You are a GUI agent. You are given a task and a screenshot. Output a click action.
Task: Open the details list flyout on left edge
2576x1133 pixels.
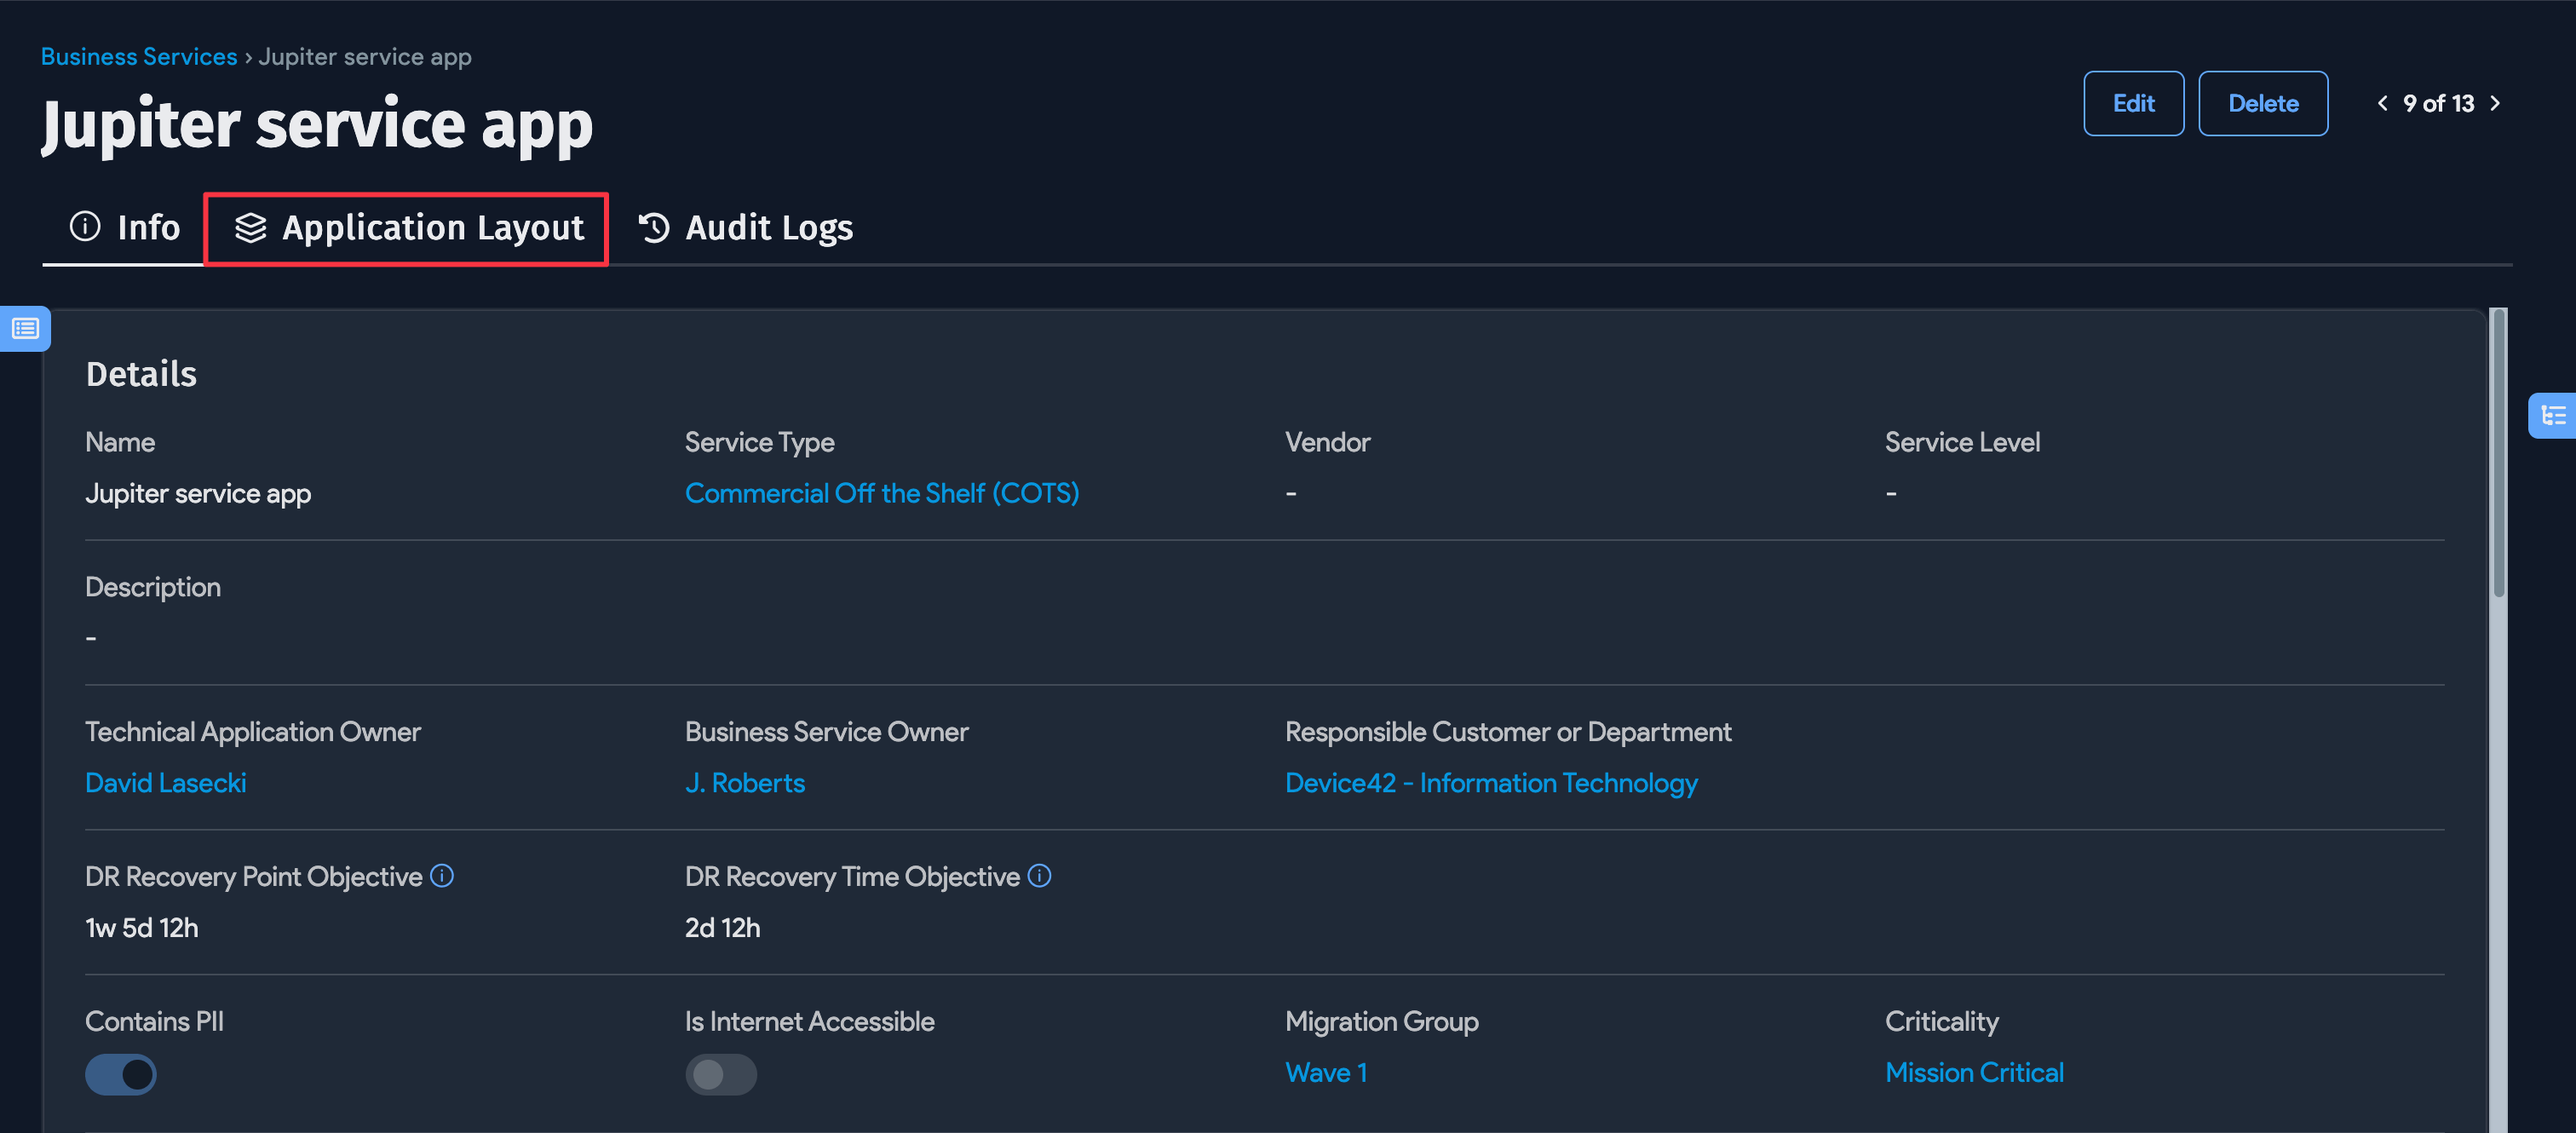(x=25, y=328)
